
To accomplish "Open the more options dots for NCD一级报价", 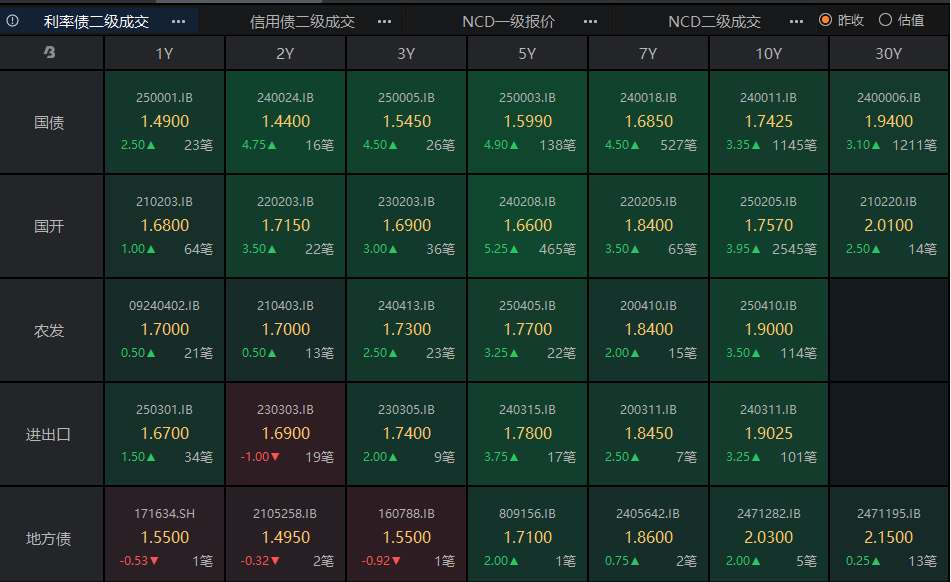I will point(591,21).
